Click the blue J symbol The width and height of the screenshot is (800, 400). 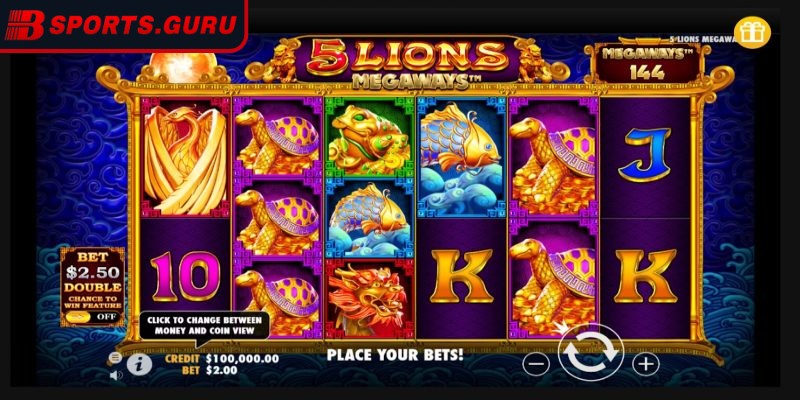tap(645, 155)
